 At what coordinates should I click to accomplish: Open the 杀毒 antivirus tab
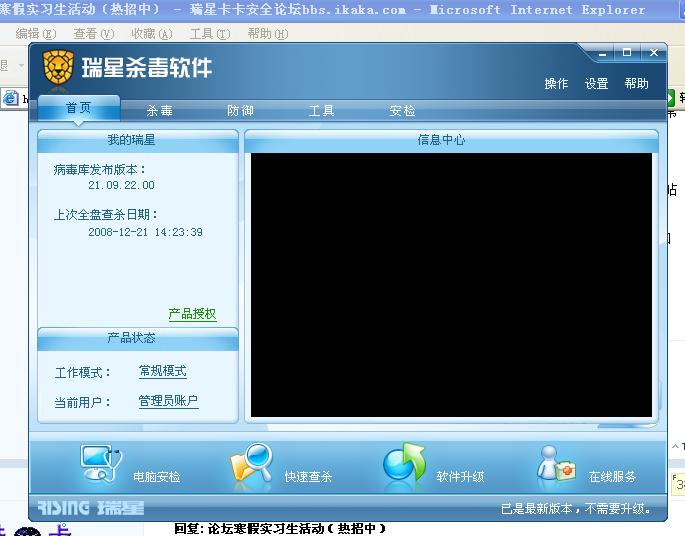click(159, 111)
